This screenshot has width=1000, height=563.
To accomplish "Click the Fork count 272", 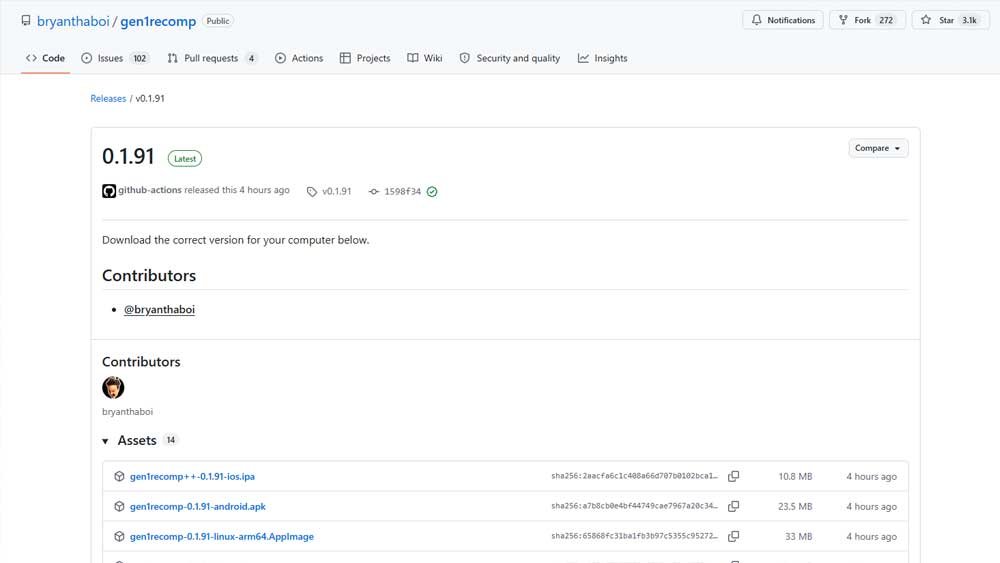I will [x=886, y=20].
